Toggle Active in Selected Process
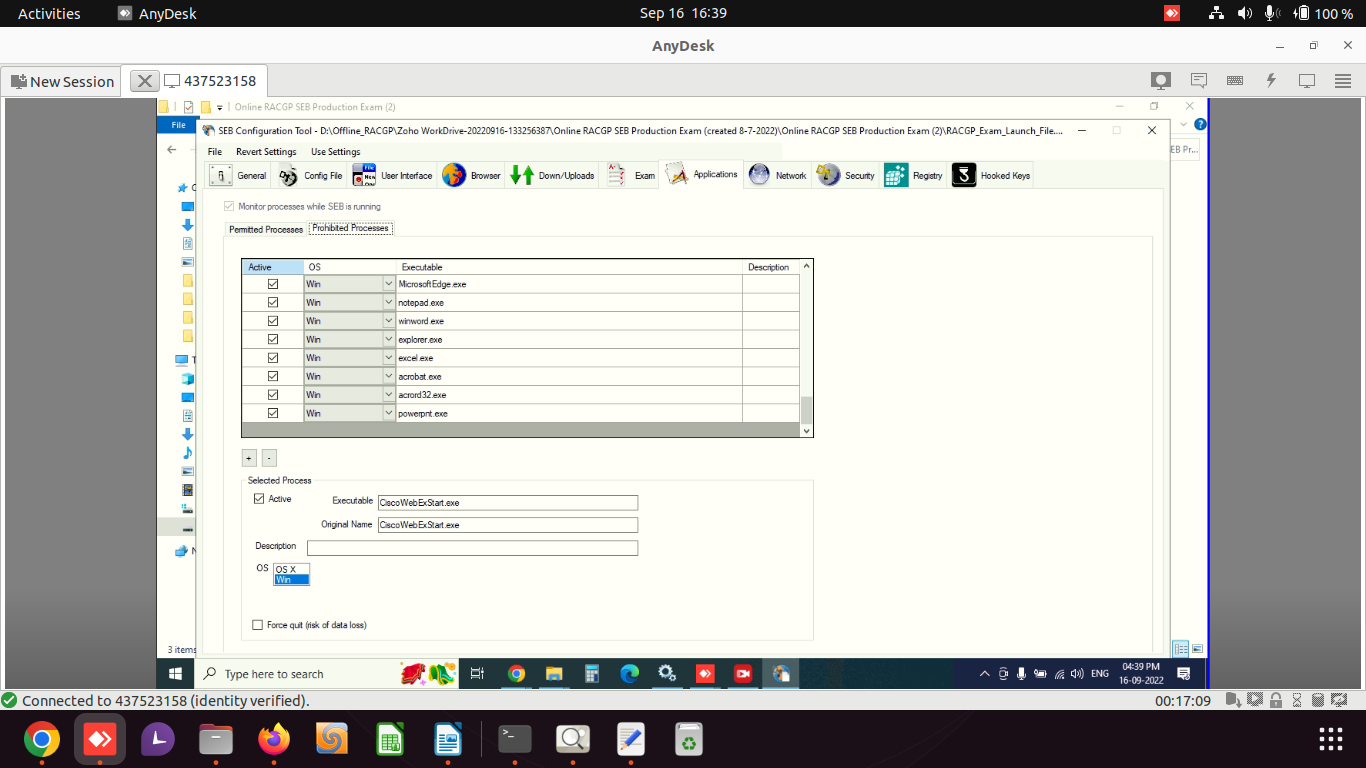This screenshot has width=1366, height=768. point(259,499)
